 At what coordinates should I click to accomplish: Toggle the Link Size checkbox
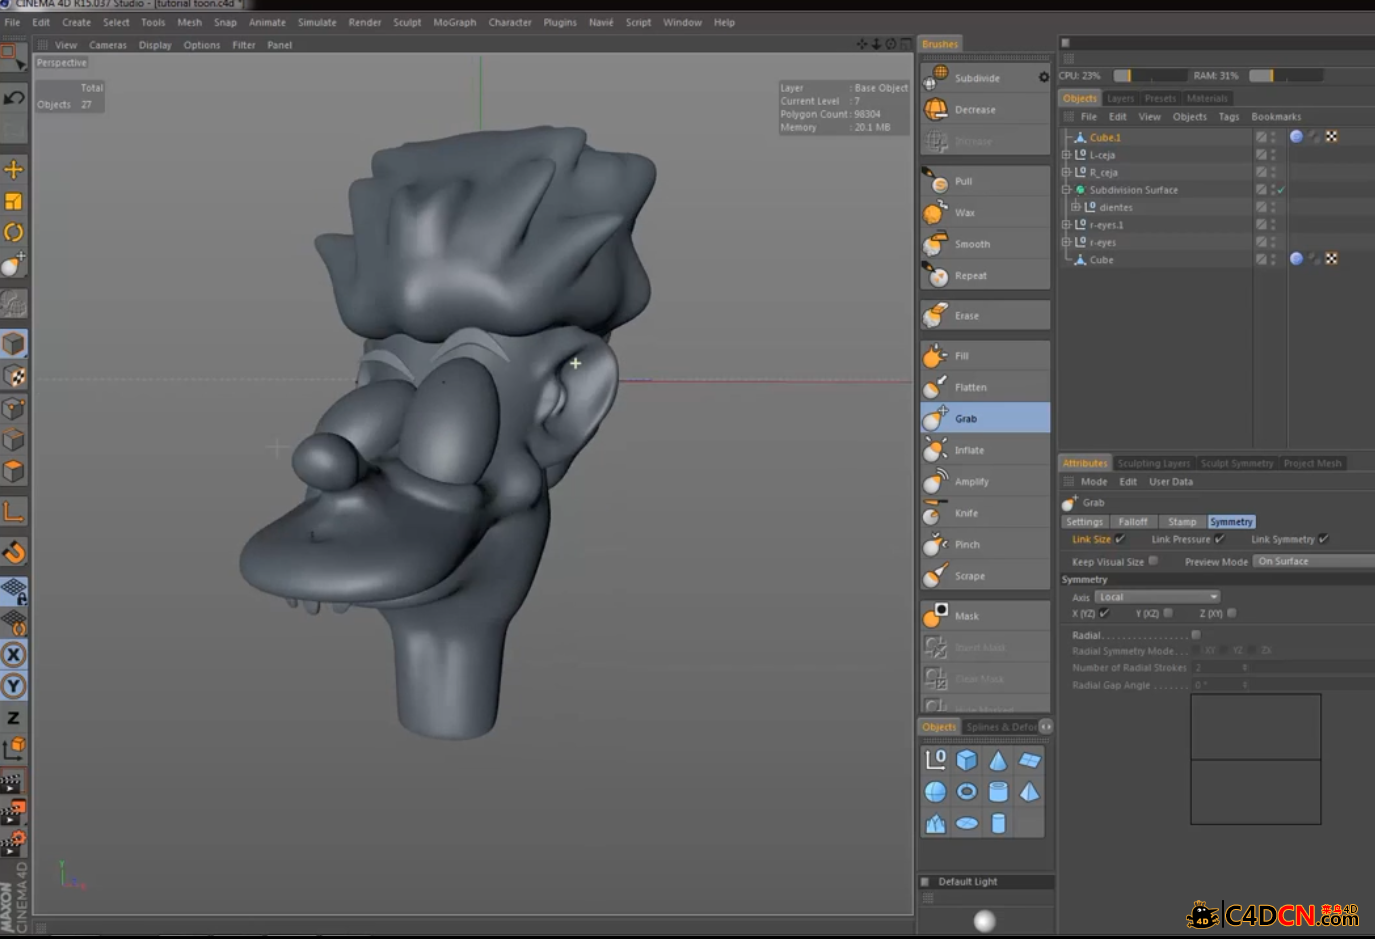[1120, 539]
